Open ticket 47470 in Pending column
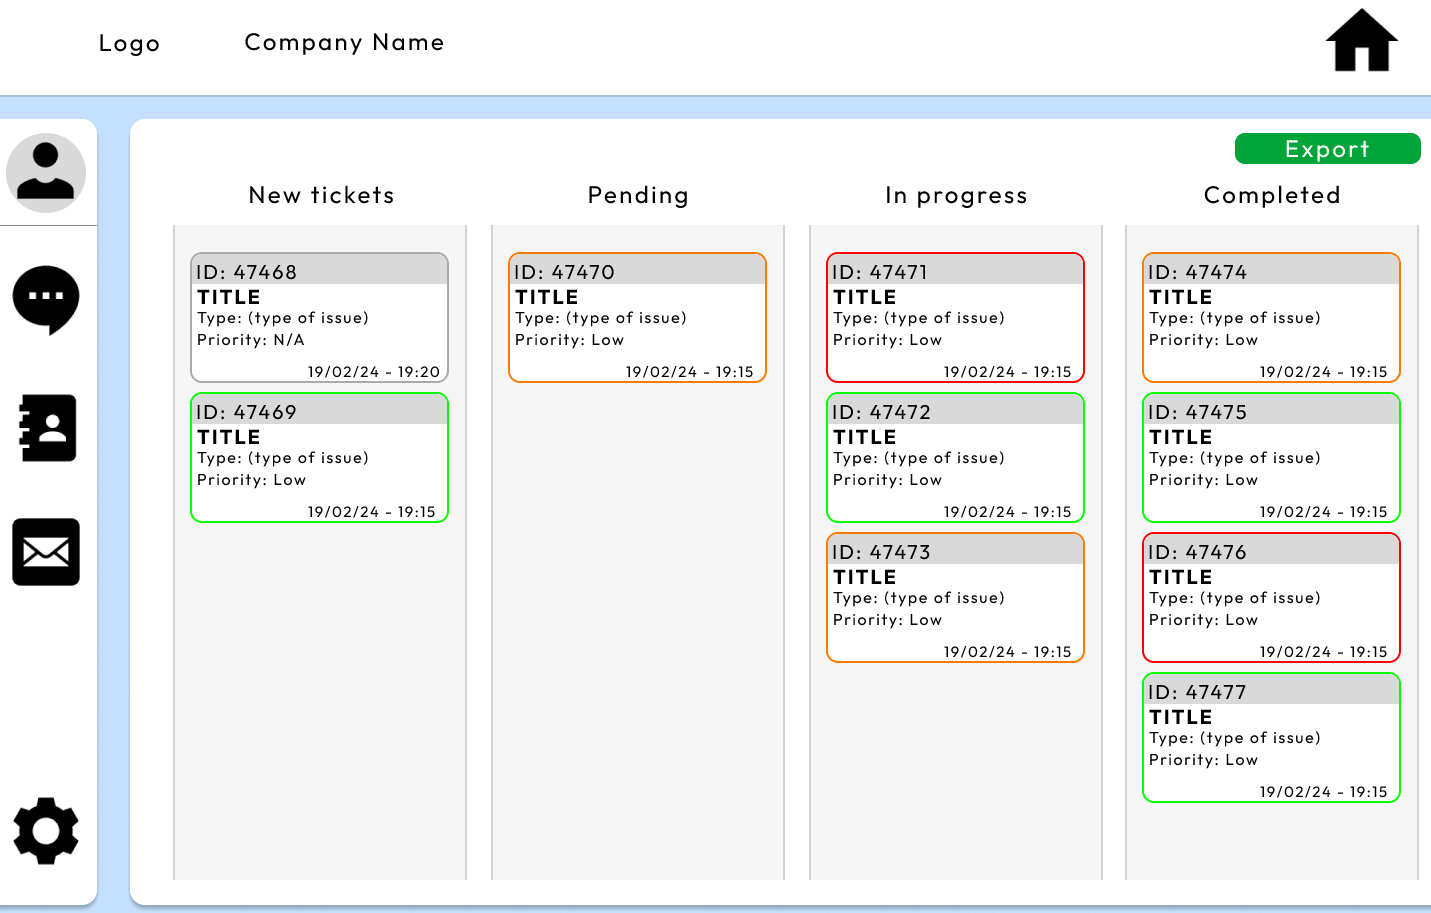The height and width of the screenshot is (913, 1431). pos(638,317)
